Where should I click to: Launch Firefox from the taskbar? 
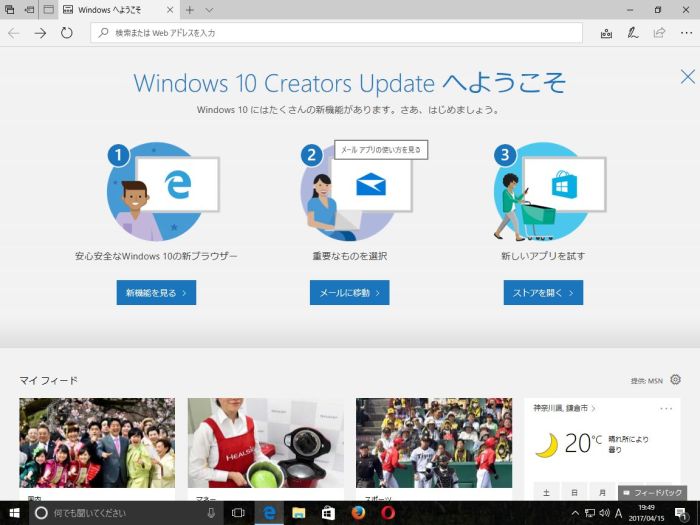tap(357, 512)
